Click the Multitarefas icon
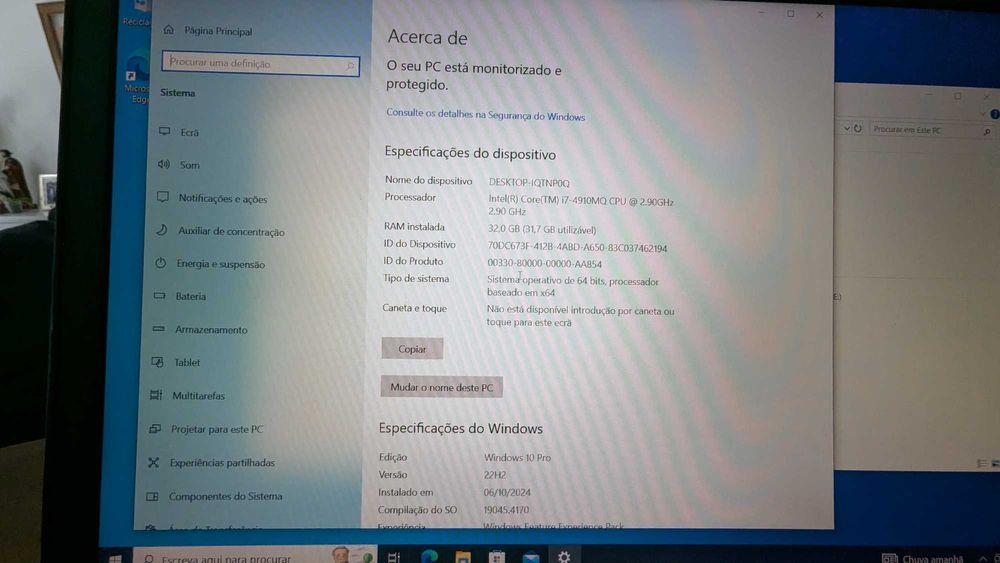The width and height of the screenshot is (1000, 563). (x=156, y=395)
